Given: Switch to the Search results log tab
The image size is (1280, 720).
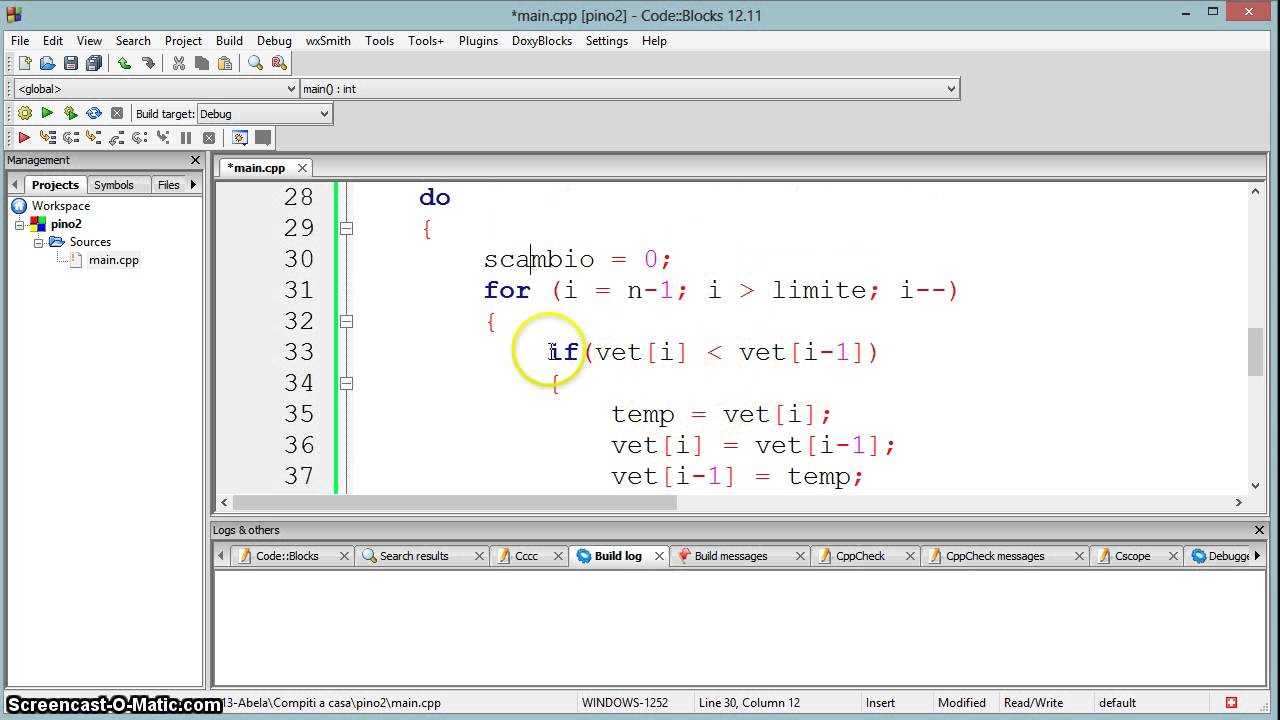Looking at the screenshot, I should point(414,556).
